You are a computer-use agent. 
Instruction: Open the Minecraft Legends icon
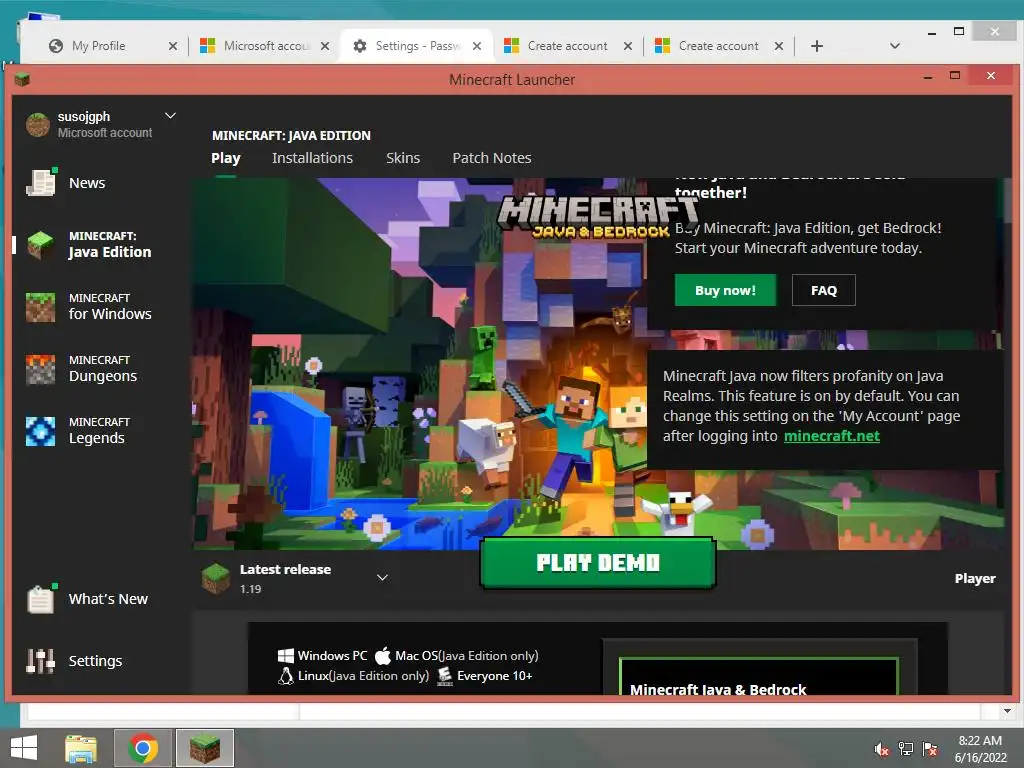point(40,431)
